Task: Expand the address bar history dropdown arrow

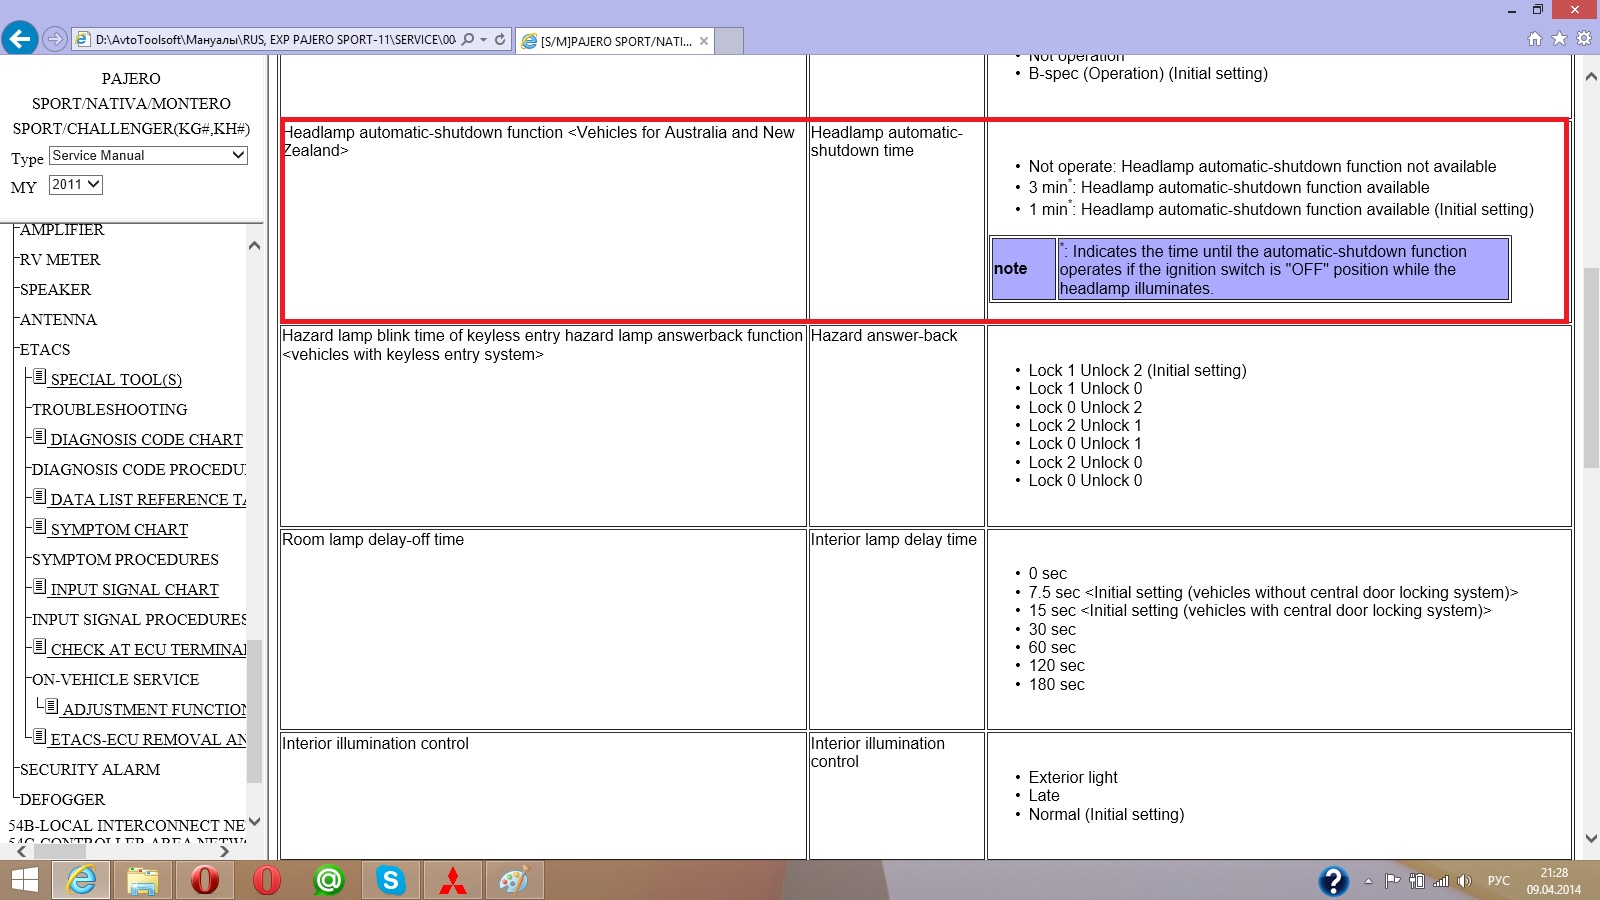Action: coord(484,40)
